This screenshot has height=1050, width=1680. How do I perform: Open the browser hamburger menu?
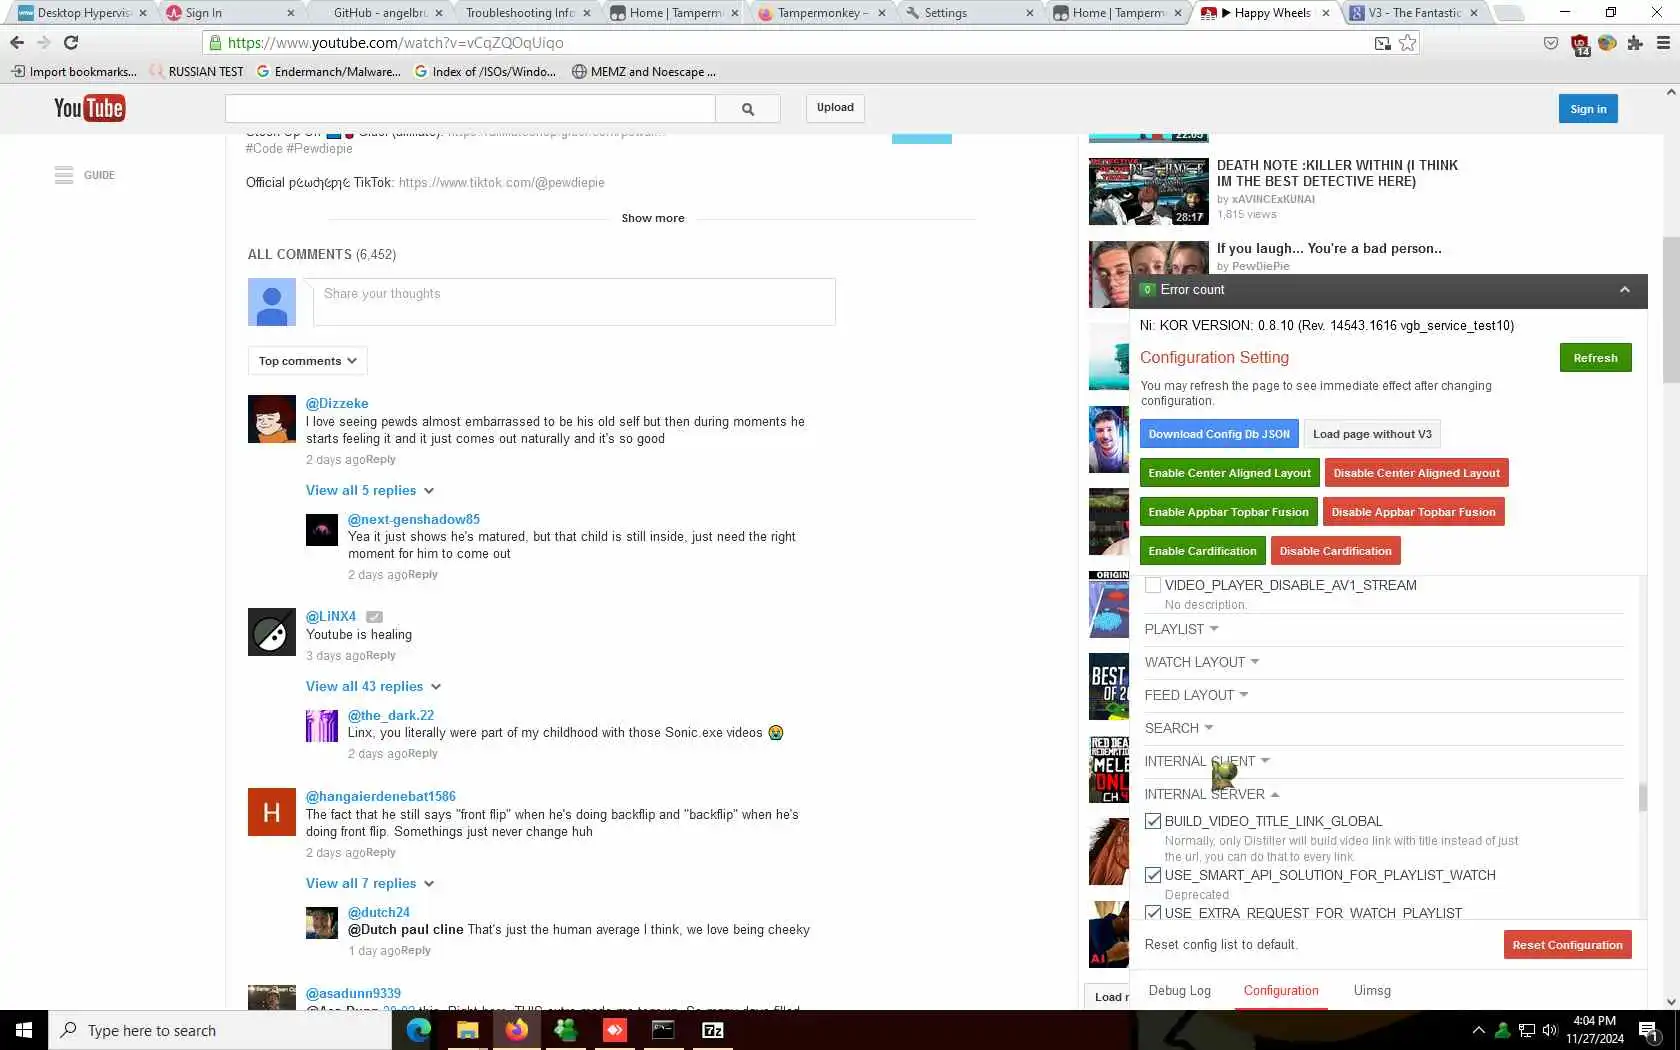[x=1664, y=43]
